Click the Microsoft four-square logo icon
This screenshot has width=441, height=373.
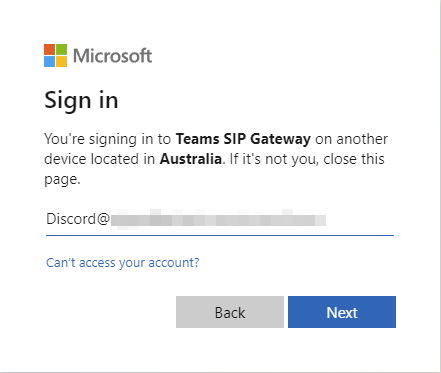click(x=55, y=55)
